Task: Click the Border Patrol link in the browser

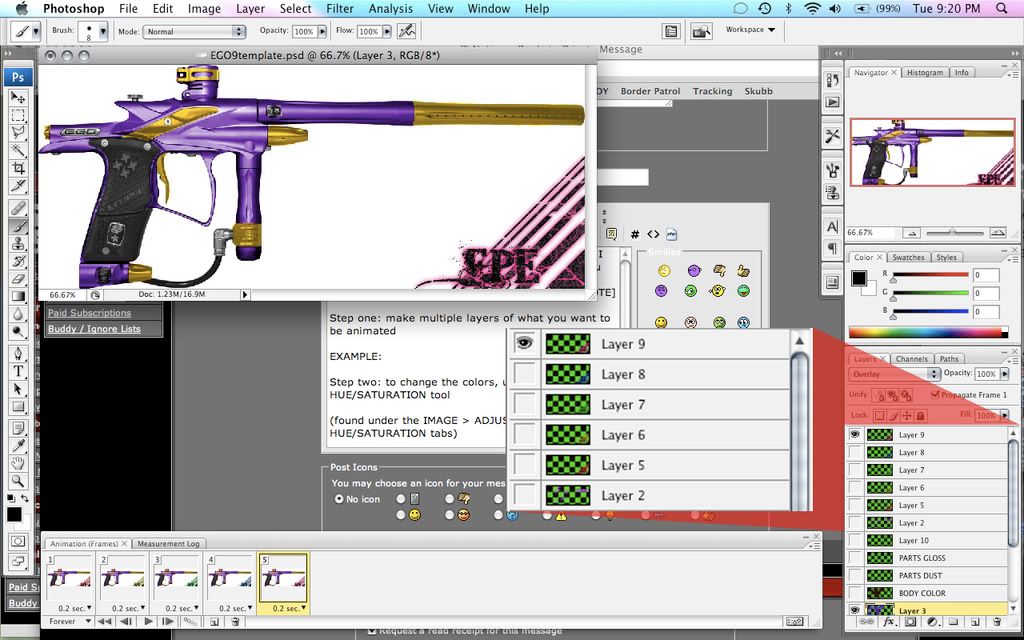Action: pos(650,91)
